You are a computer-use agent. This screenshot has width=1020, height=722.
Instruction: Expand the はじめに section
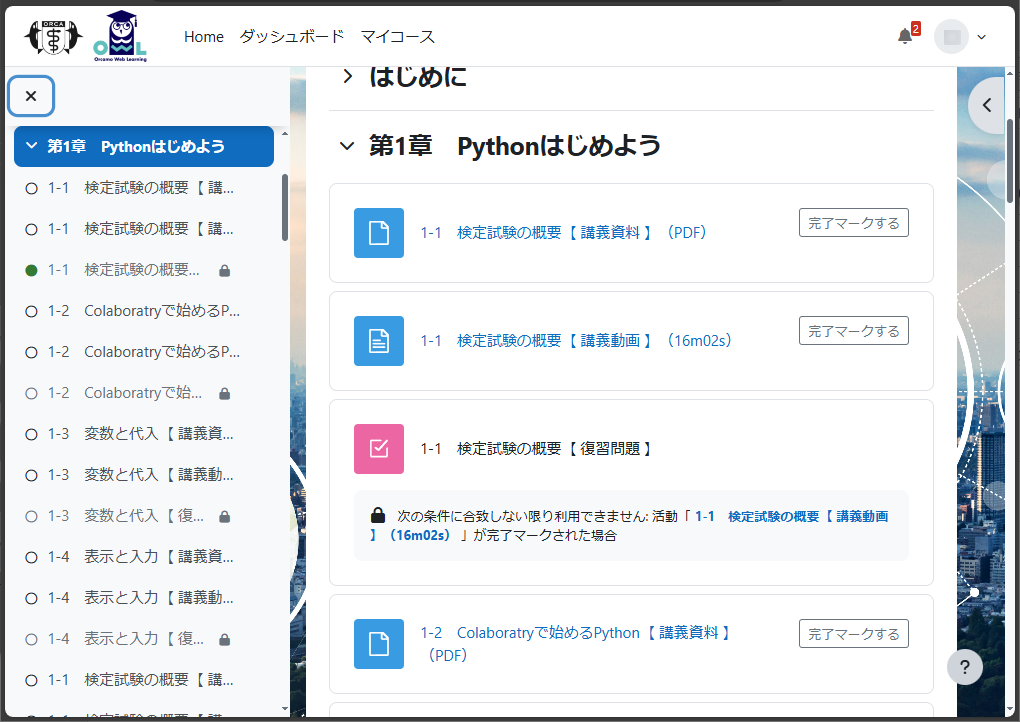(348, 77)
